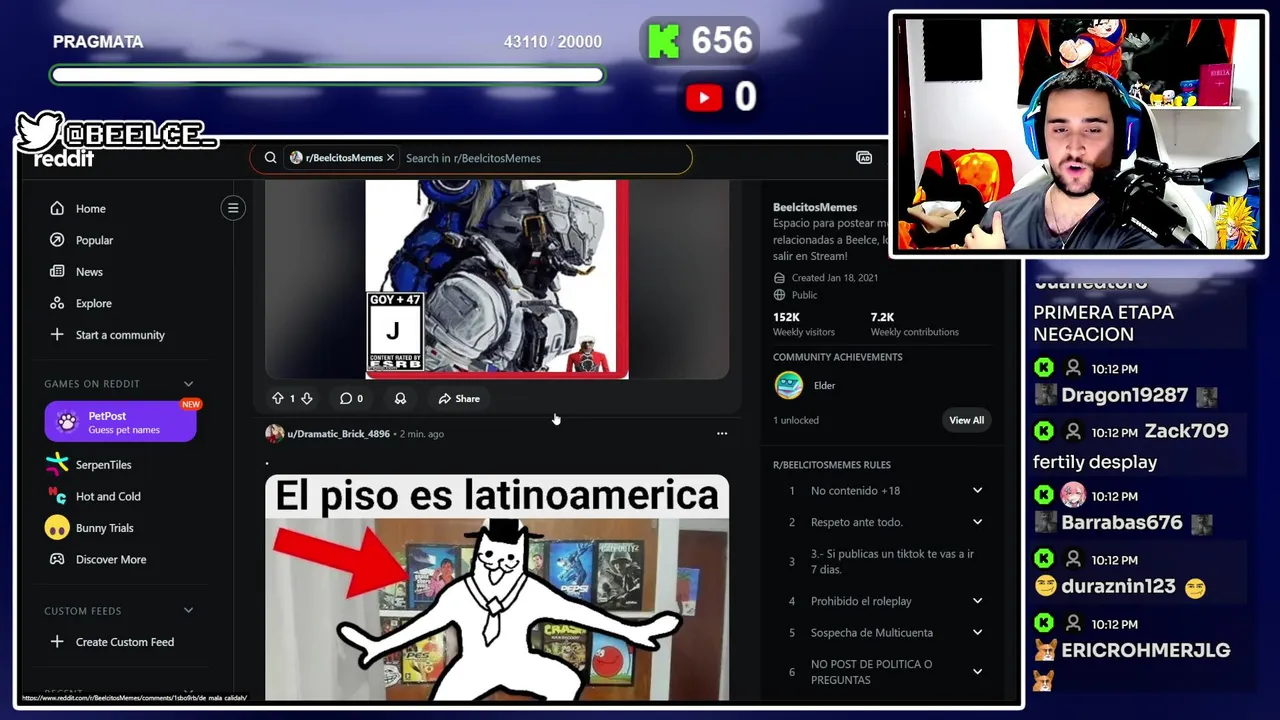
Task: Click the Dramatic_Brick_4896 user avatar
Action: tap(274, 433)
